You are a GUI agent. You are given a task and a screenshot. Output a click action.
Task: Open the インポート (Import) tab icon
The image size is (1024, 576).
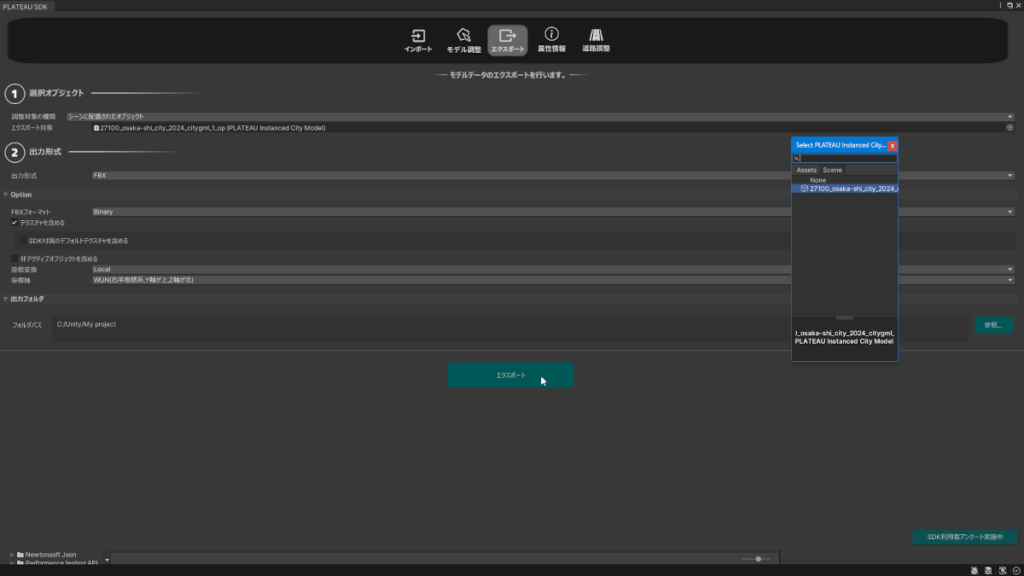tap(418, 38)
